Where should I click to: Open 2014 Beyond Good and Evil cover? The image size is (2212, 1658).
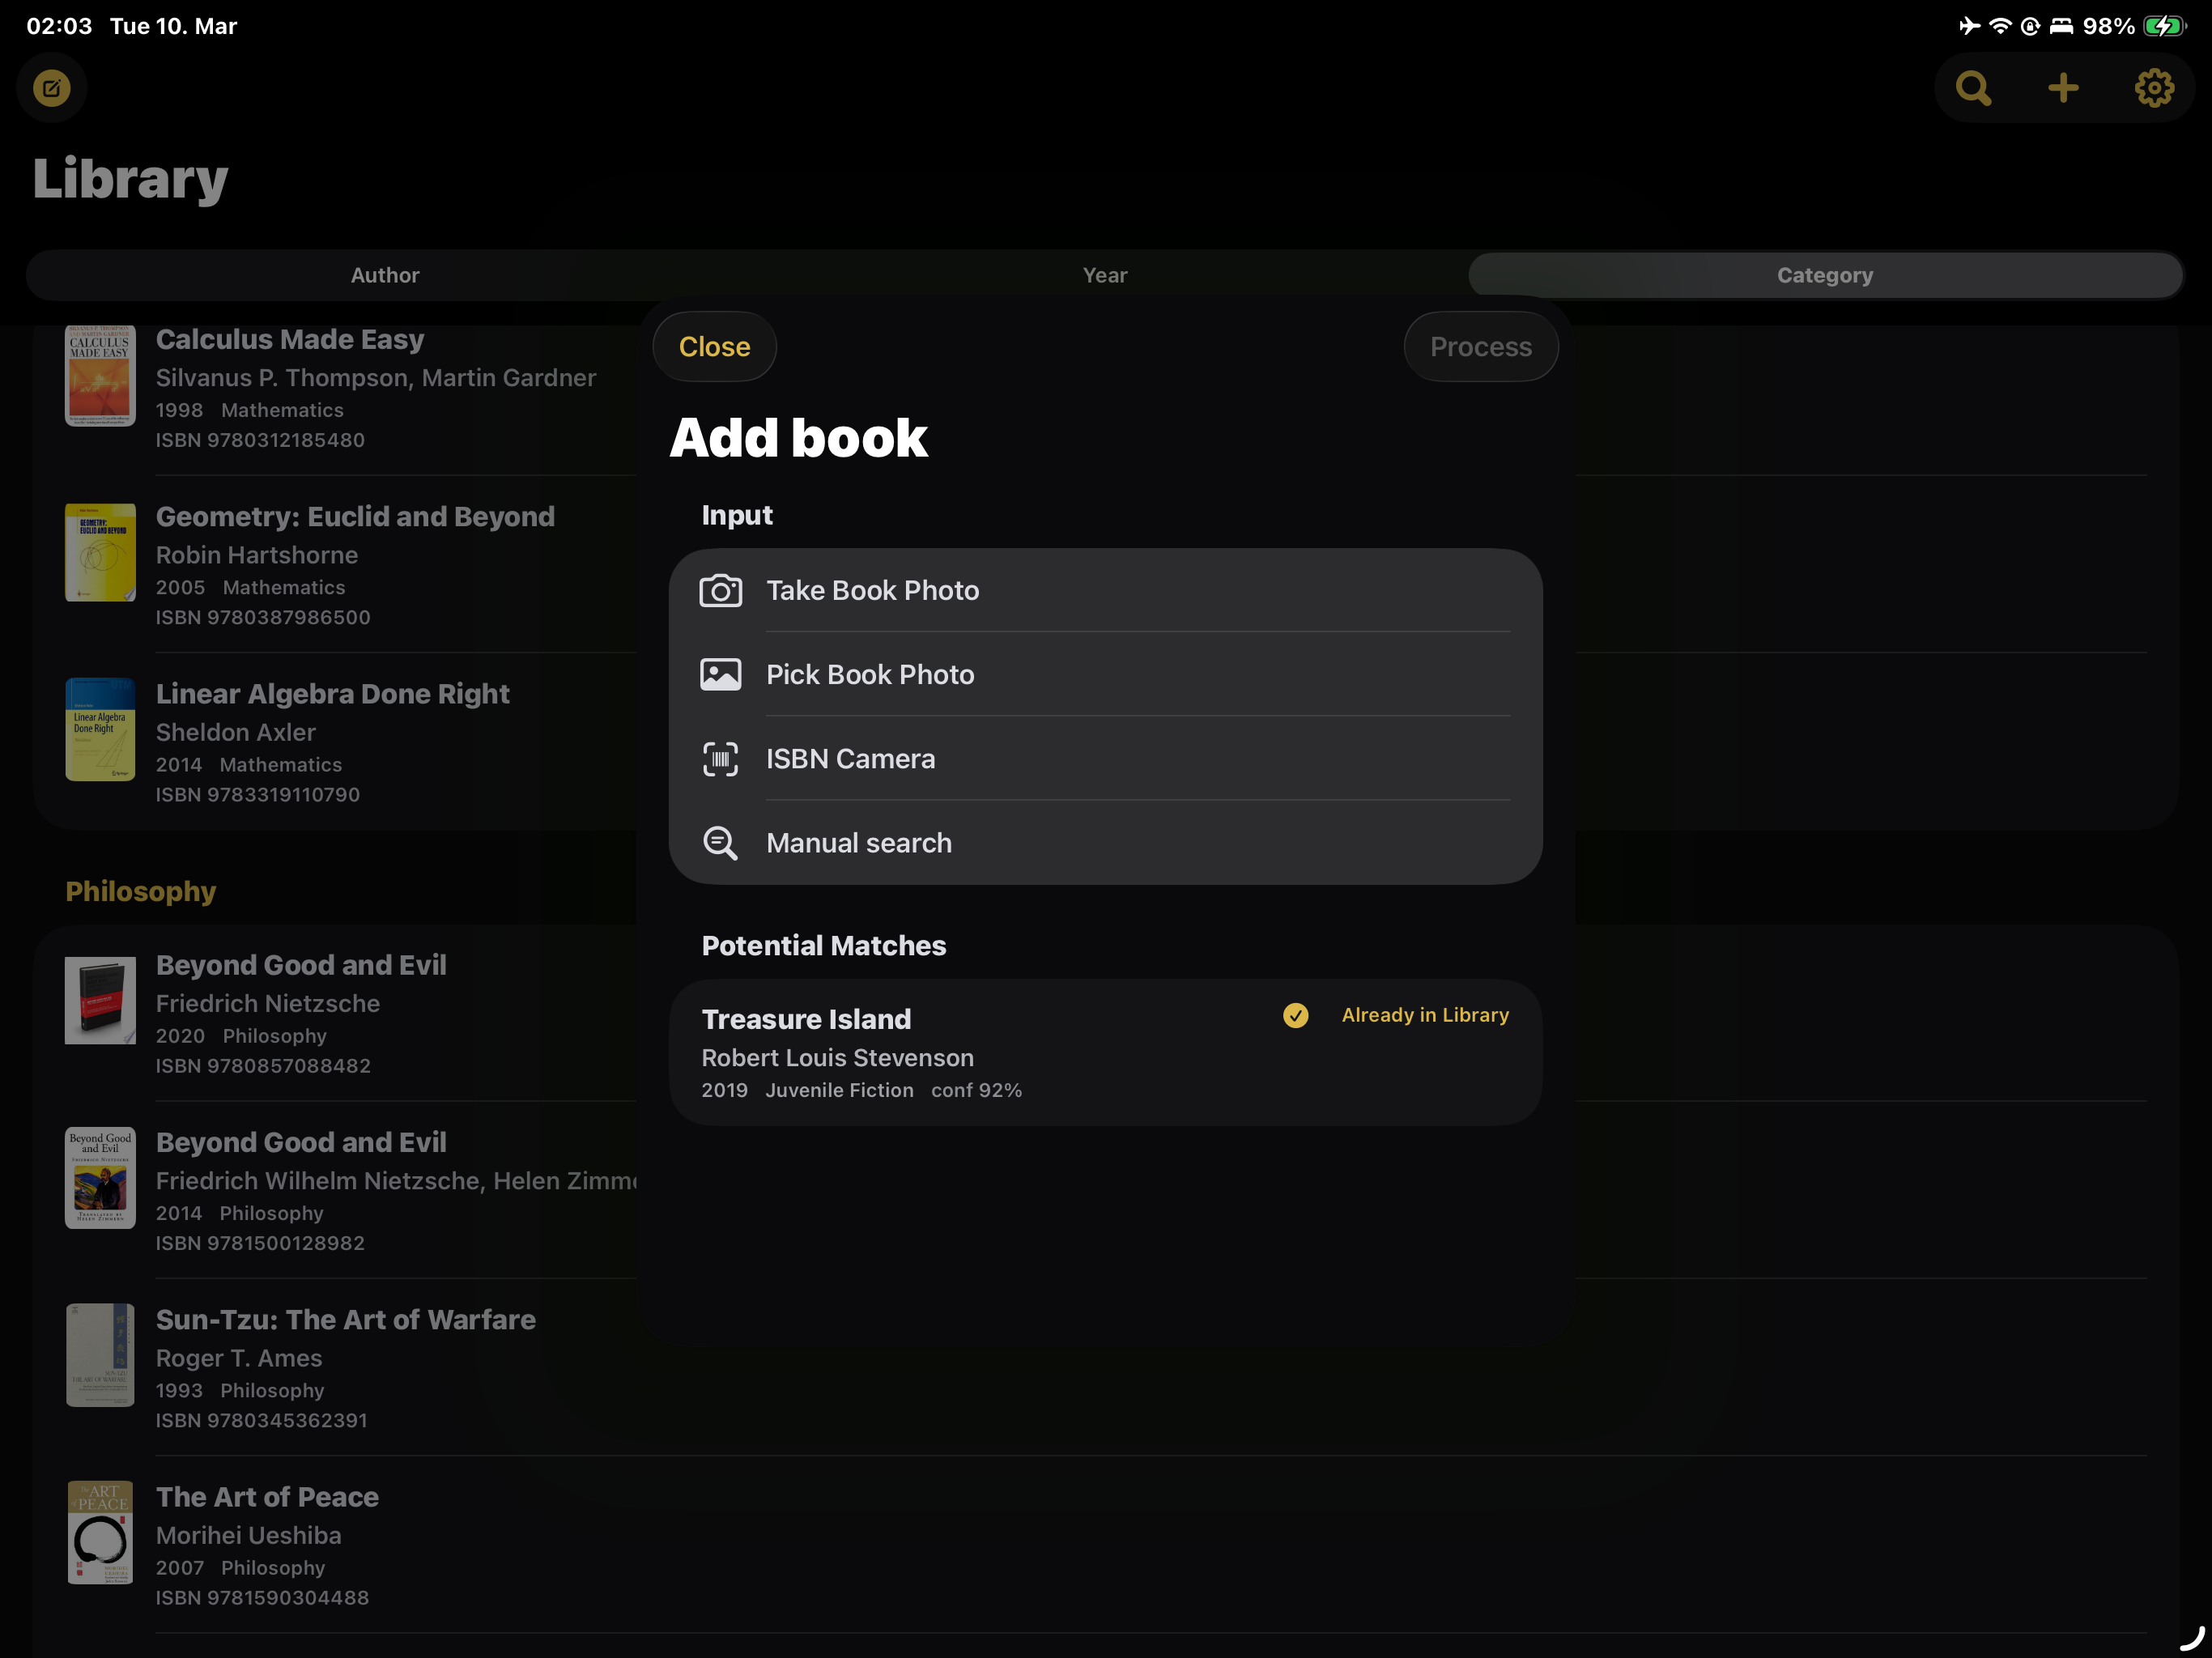tap(100, 1178)
